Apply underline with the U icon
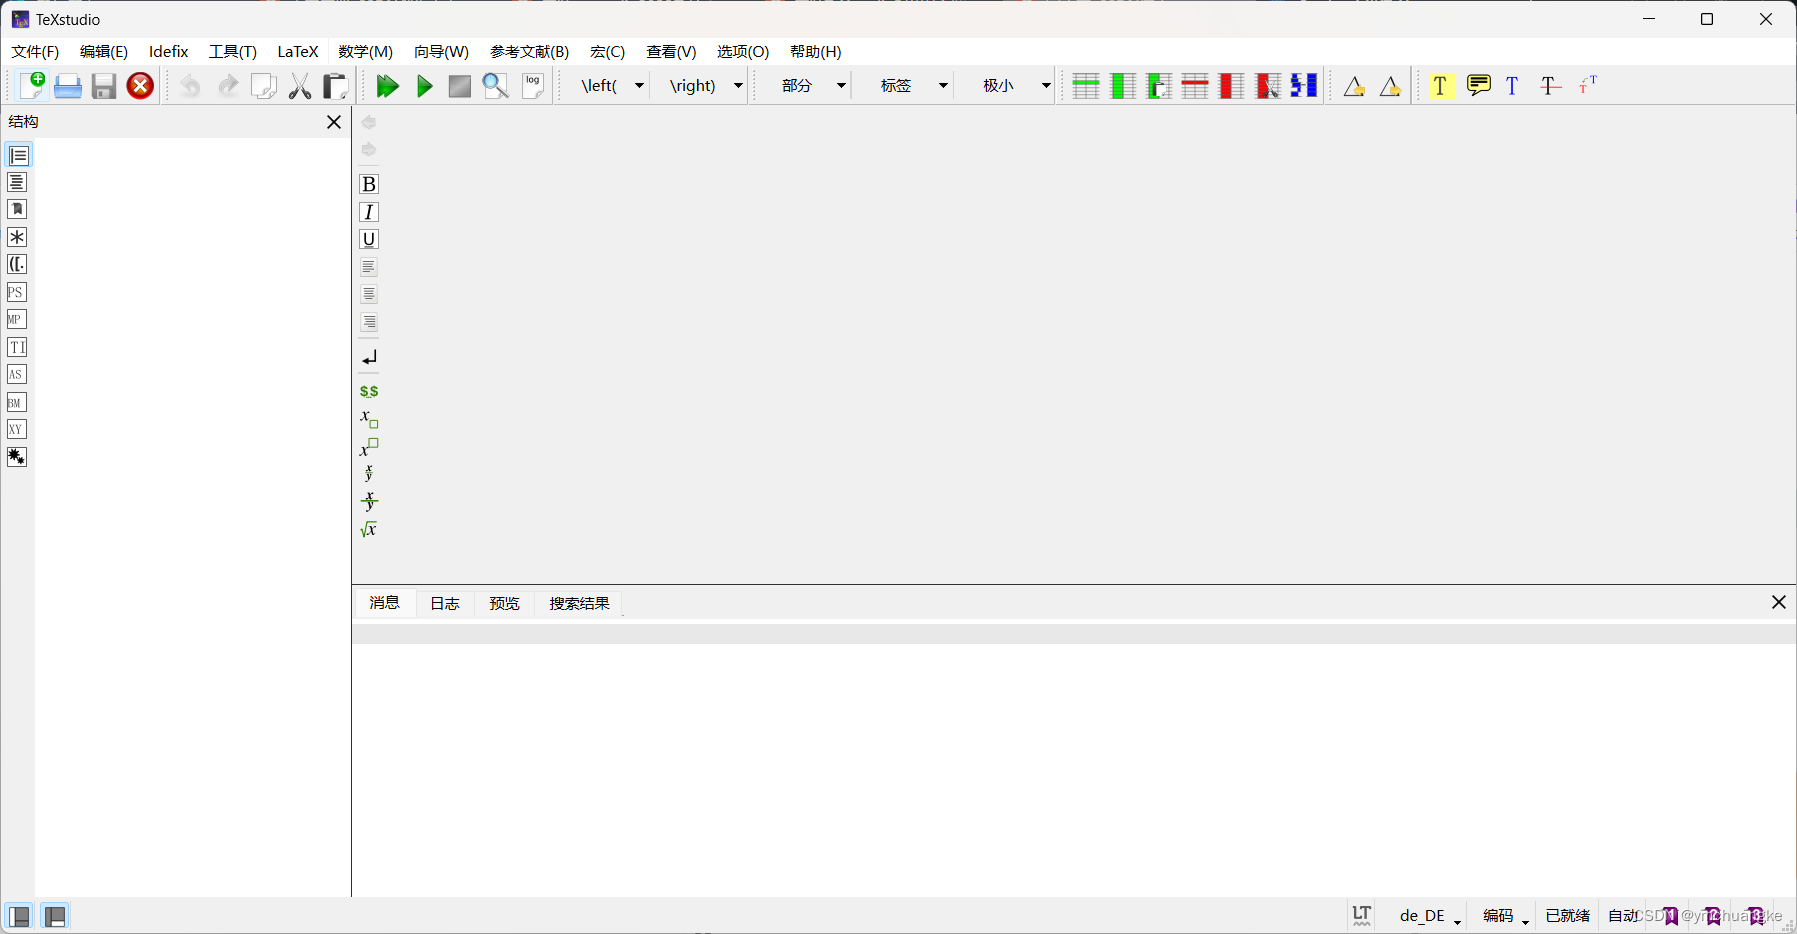The image size is (1797, 934). point(369,239)
